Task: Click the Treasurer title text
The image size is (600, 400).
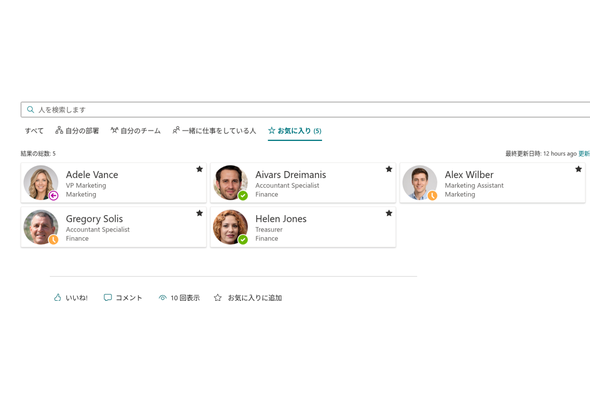Action: pyautogui.click(x=269, y=229)
